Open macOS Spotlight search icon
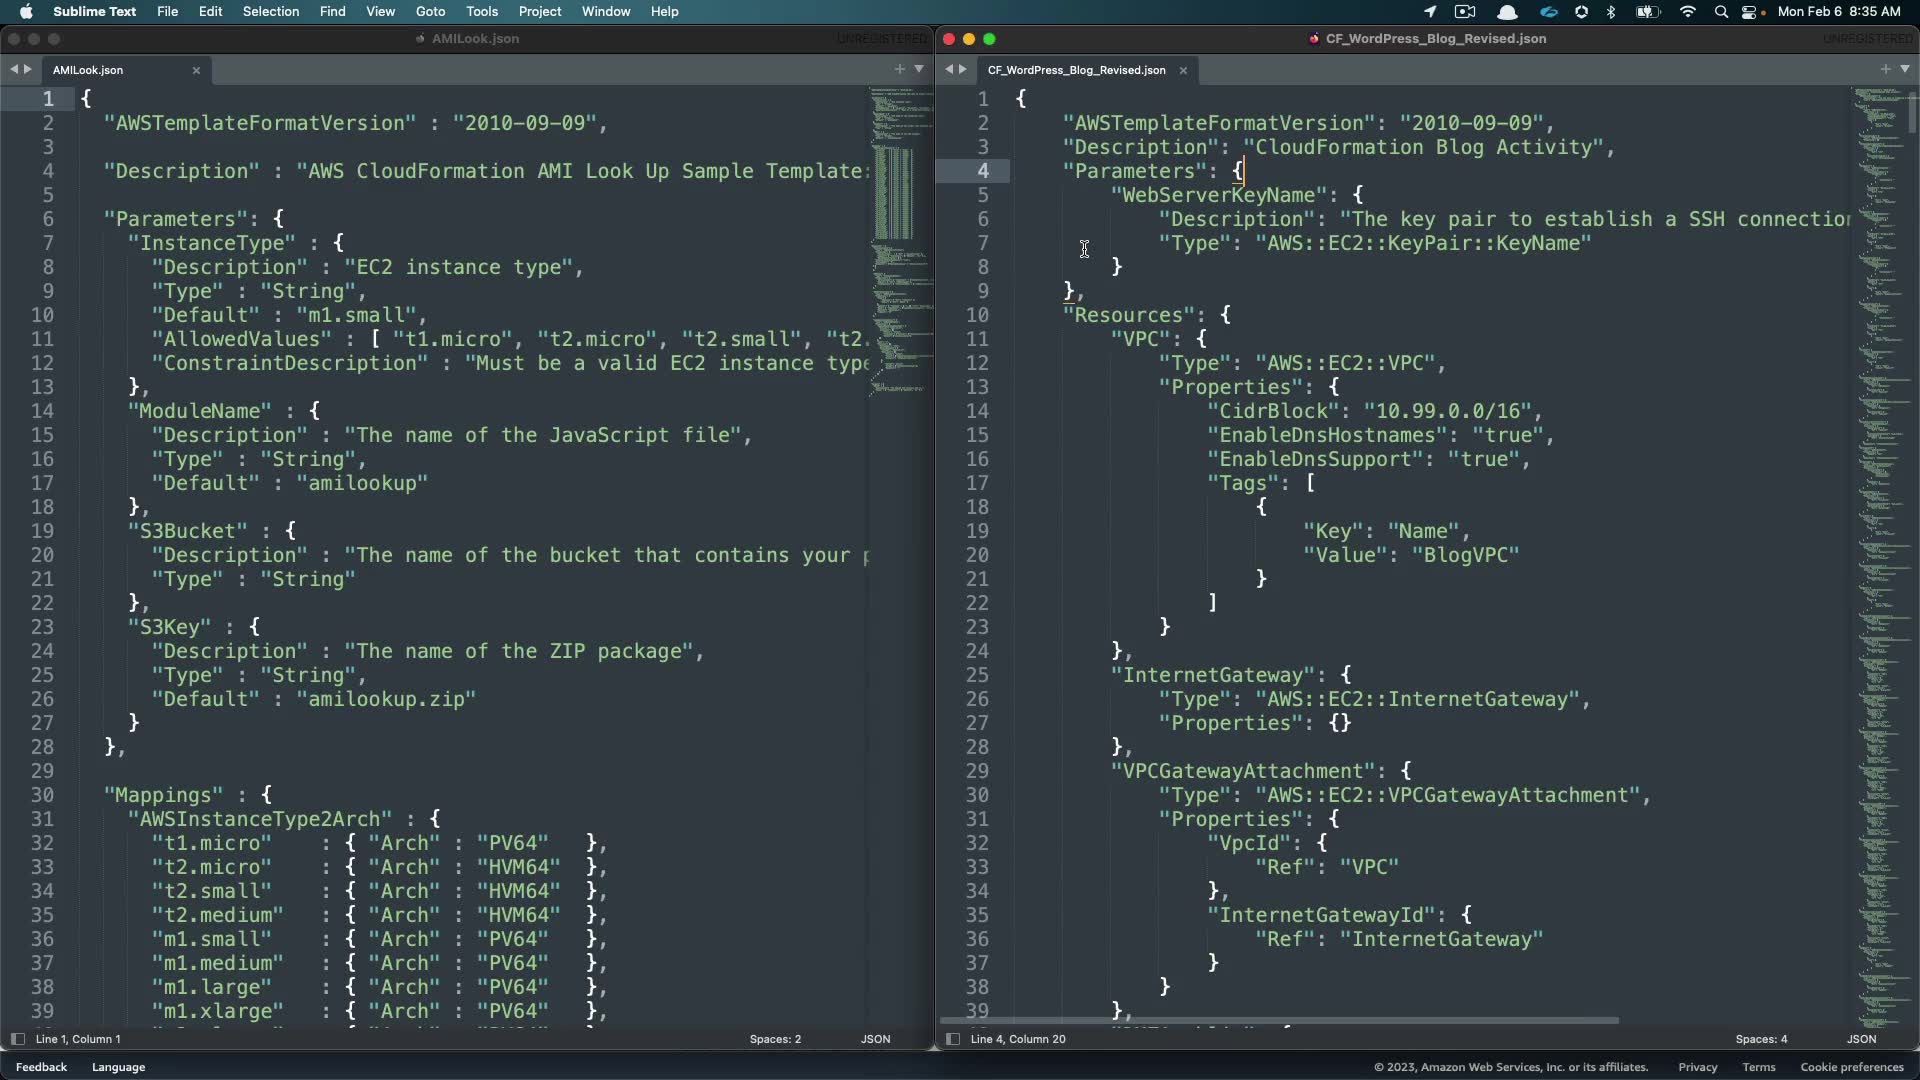1920x1080 pixels. coord(1720,12)
